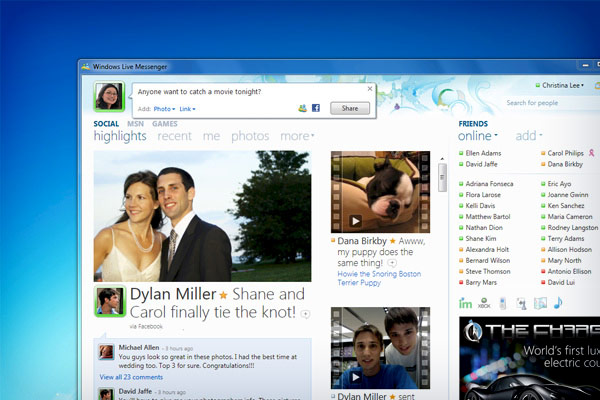The image size is (600, 400).
Task: Click in the status message text field
Action: [x=249, y=92]
